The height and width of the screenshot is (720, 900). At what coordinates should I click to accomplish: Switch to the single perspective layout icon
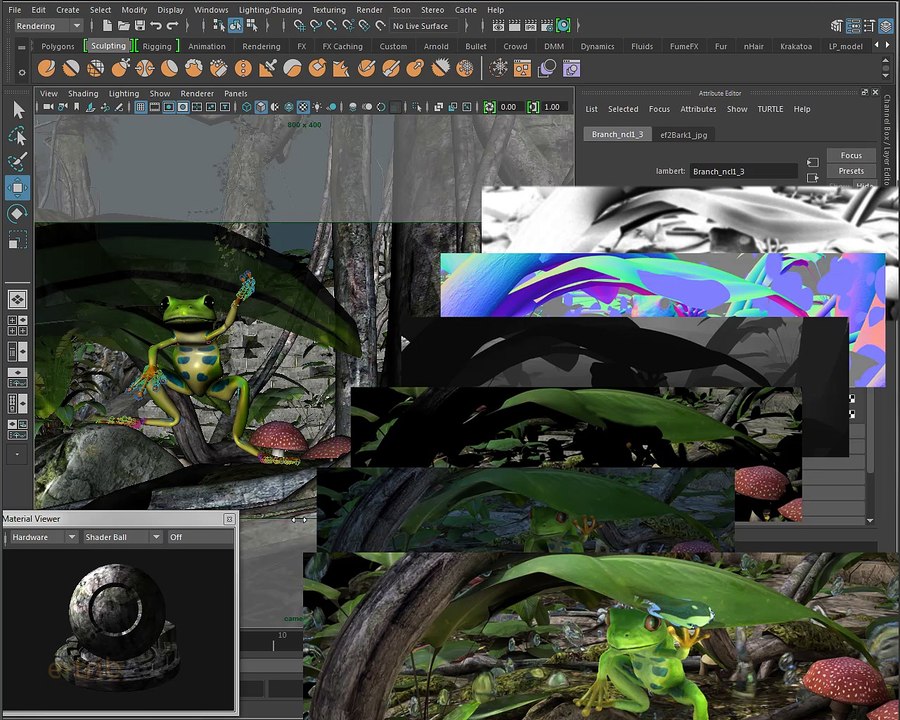pyautogui.click(x=18, y=300)
